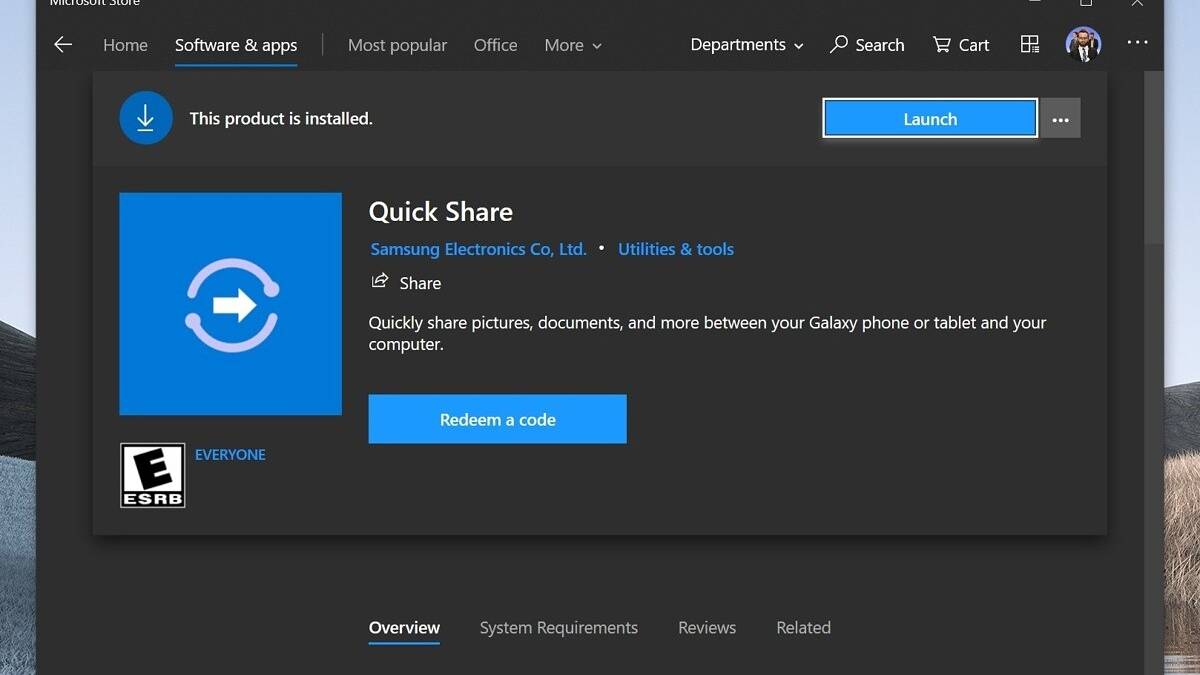
Task: Click the library grid icon
Action: 1030,44
